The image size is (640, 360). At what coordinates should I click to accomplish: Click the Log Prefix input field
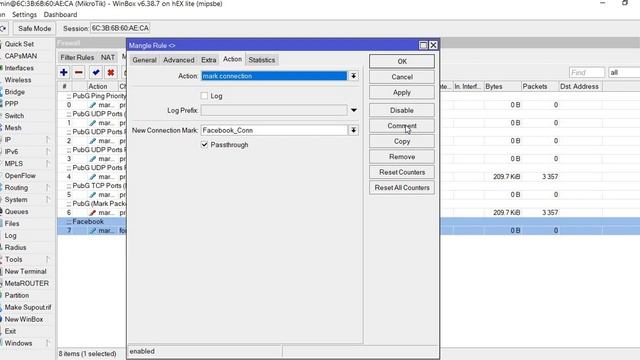(274, 110)
